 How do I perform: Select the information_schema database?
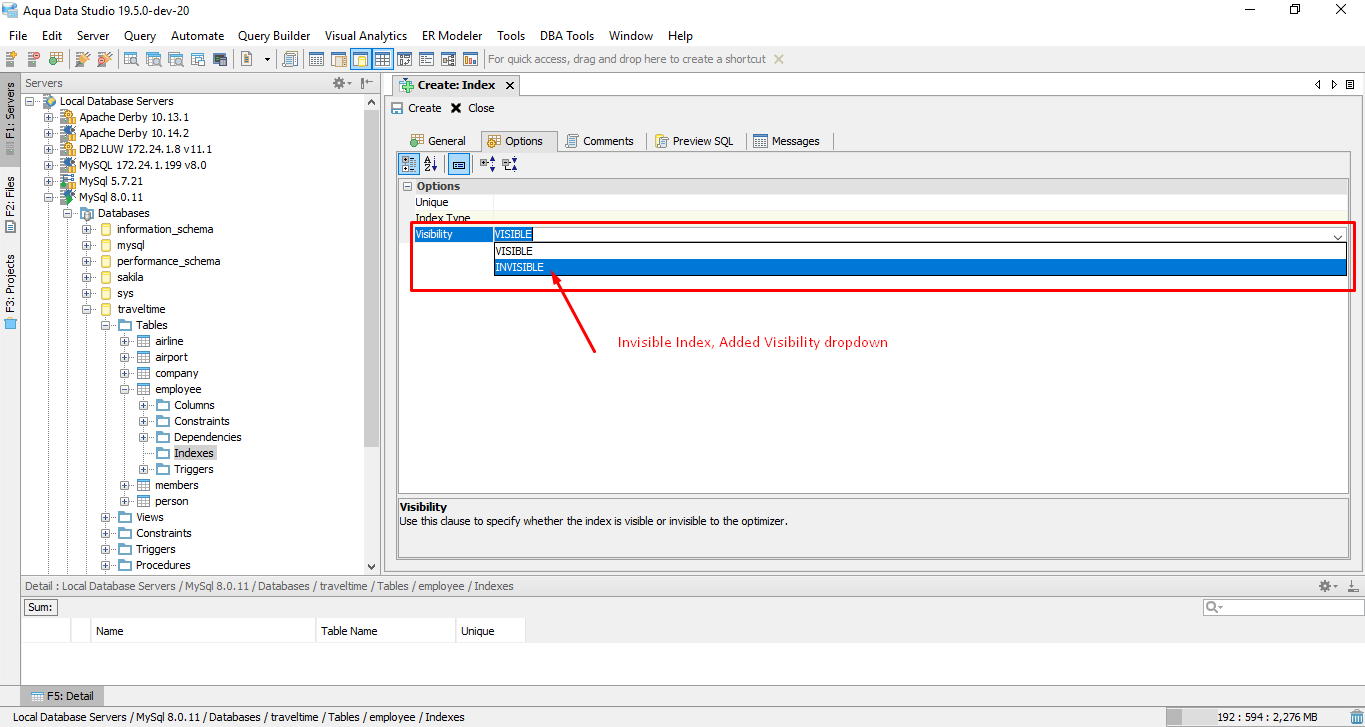[x=164, y=229]
